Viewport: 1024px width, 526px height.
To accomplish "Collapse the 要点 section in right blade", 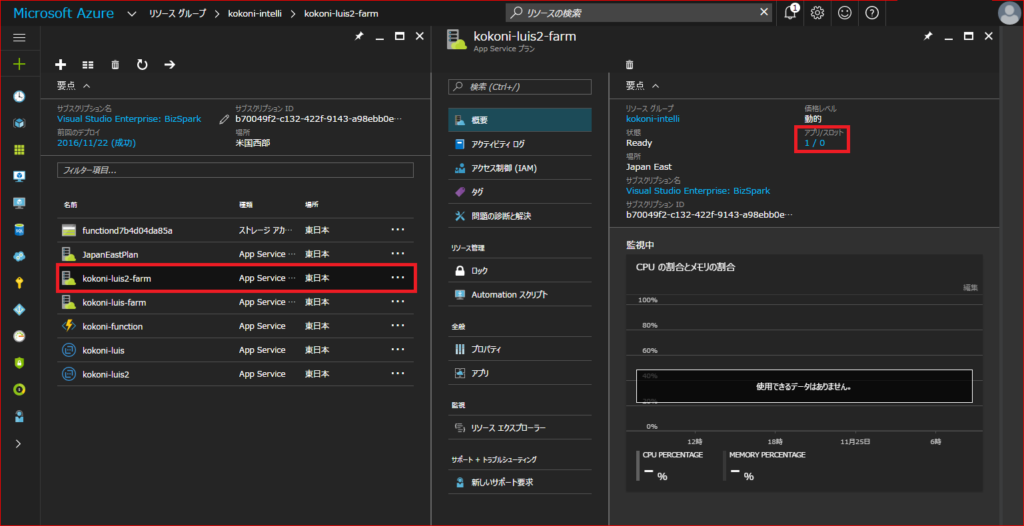I will [655, 87].
